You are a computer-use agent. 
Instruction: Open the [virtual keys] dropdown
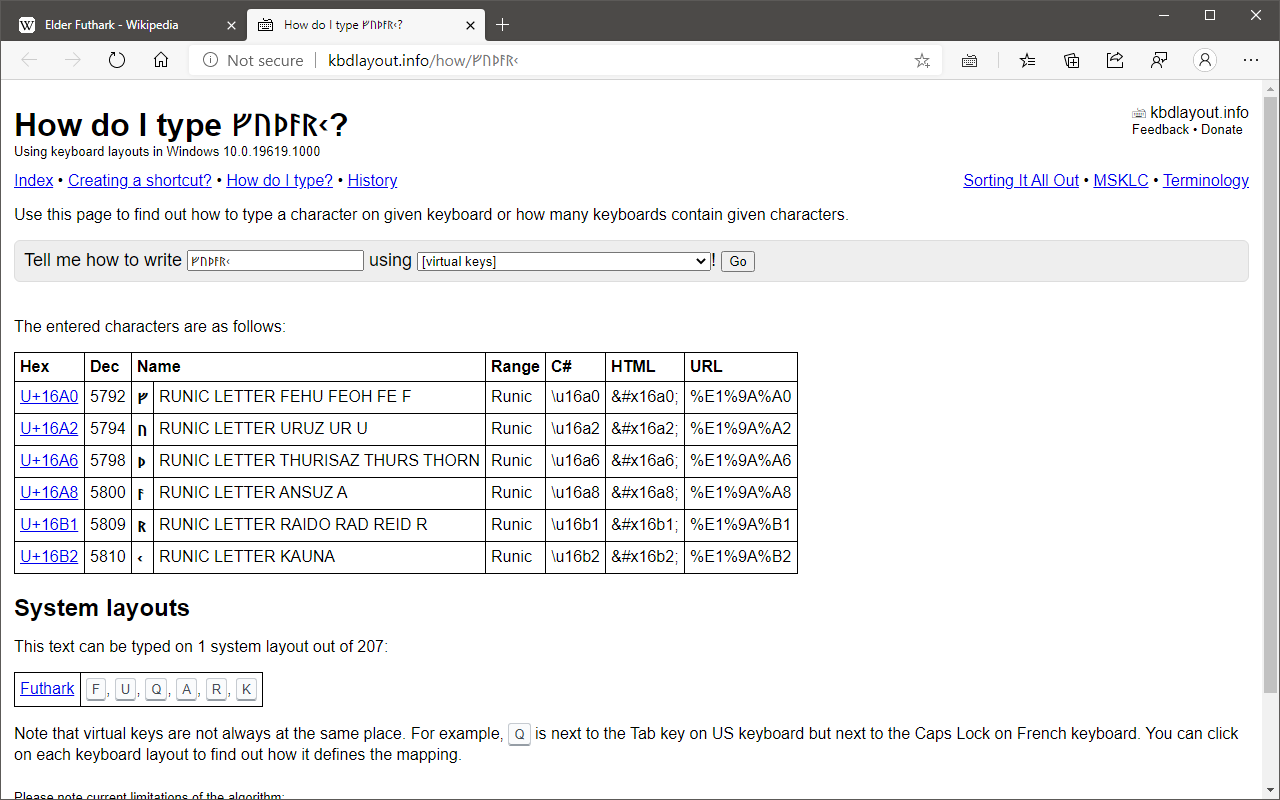click(563, 261)
